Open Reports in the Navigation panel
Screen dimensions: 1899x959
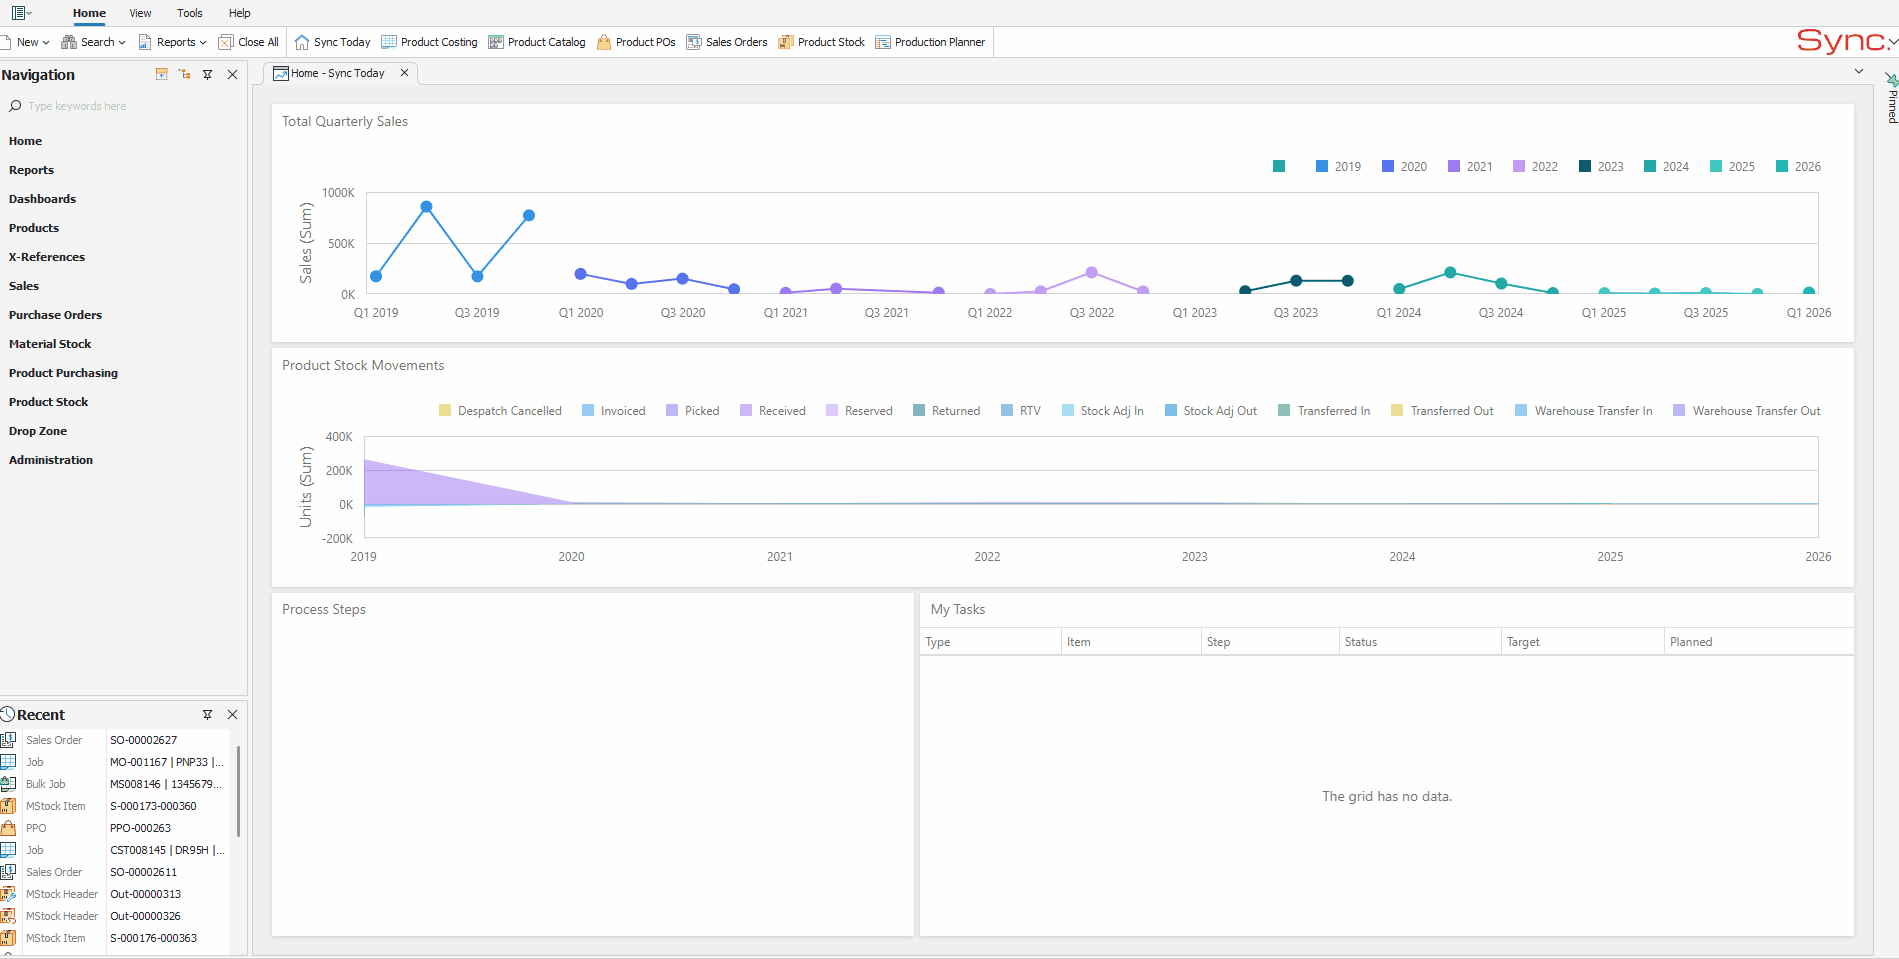click(31, 170)
